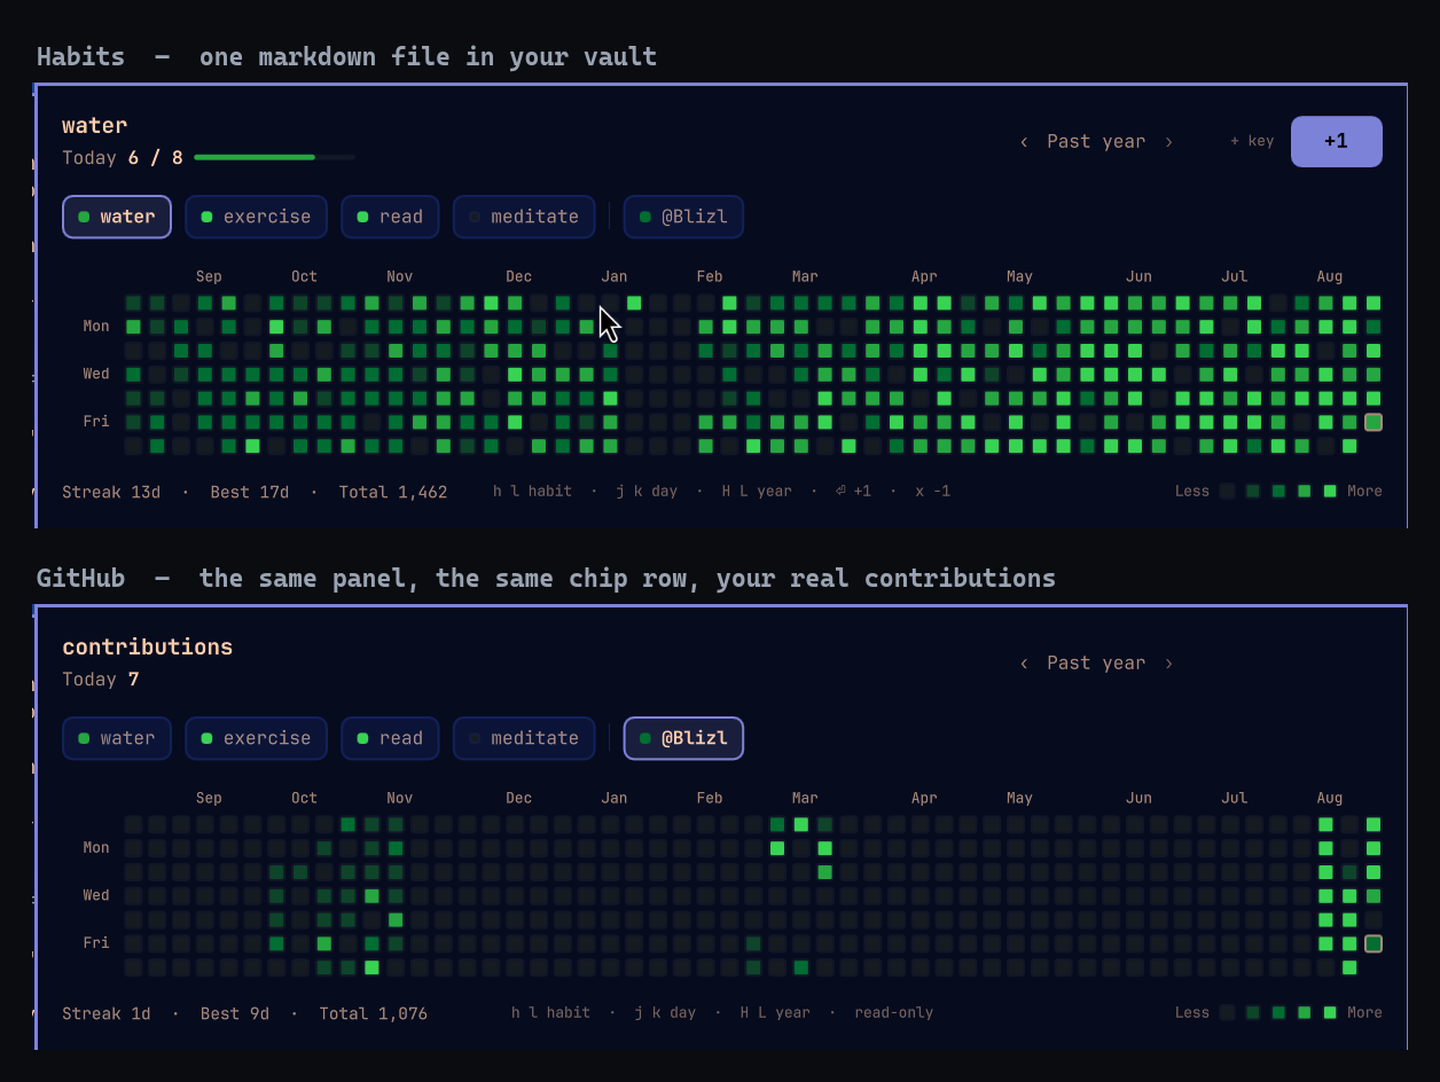
Task: Open Past year range in water panel
Action: (x=1096, y=142)
